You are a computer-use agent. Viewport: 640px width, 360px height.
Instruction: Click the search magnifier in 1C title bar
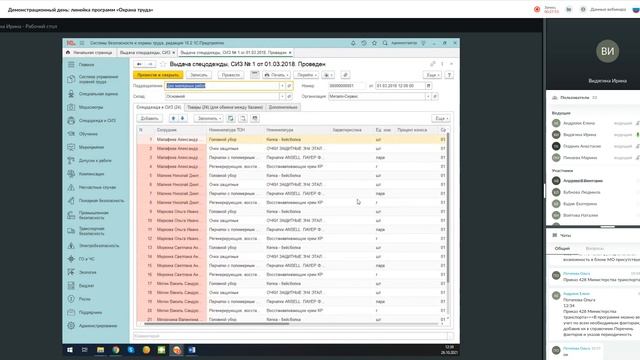click(x=385, y=43)
